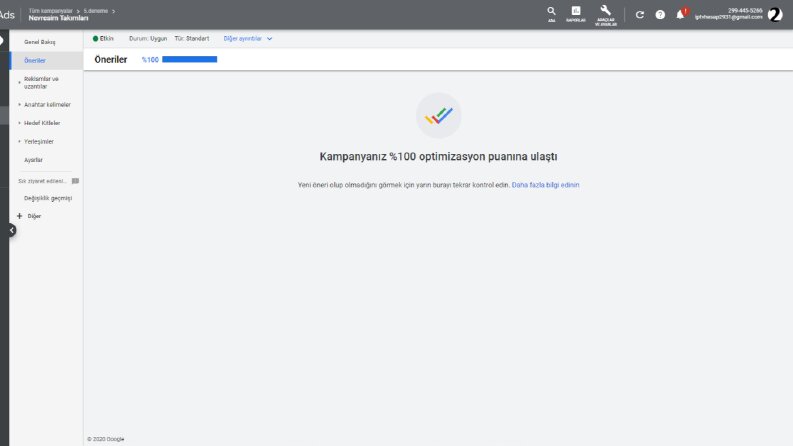Open the notifications bell icon
This screenshot has width=793, height=446.
pos(681,14)
